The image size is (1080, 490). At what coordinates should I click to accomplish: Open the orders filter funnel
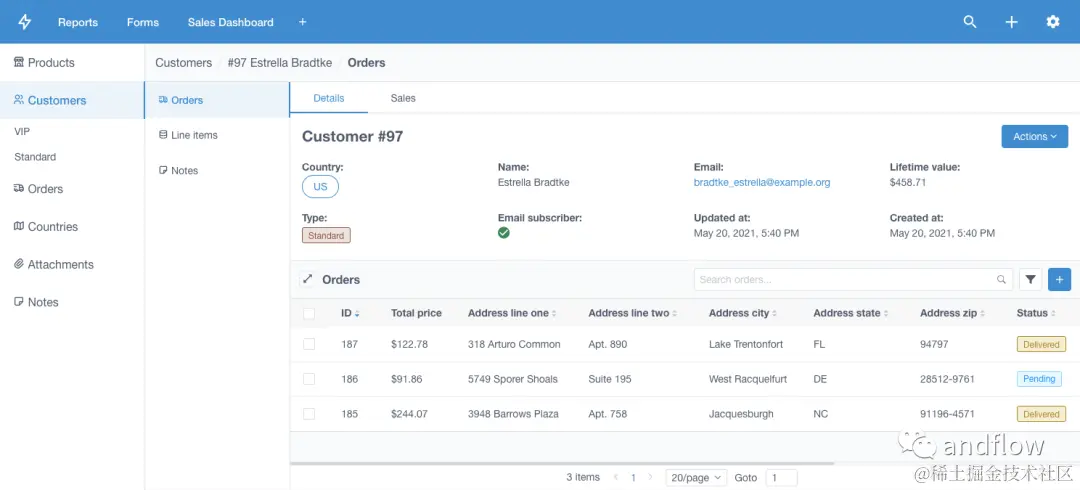point(1030,279)
